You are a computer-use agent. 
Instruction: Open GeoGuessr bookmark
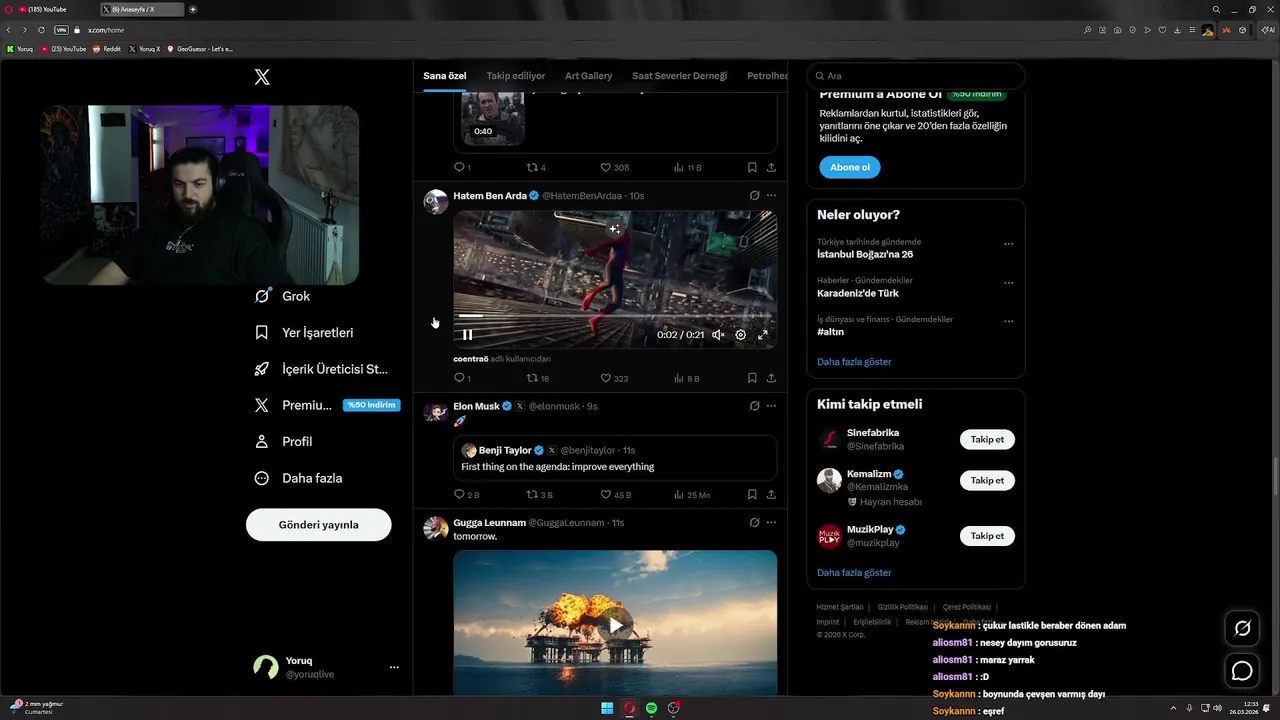tap(200, 48)
